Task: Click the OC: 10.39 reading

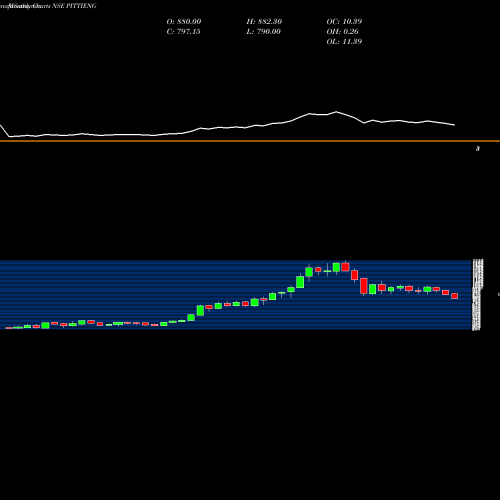Action: (x=344, y=22)
